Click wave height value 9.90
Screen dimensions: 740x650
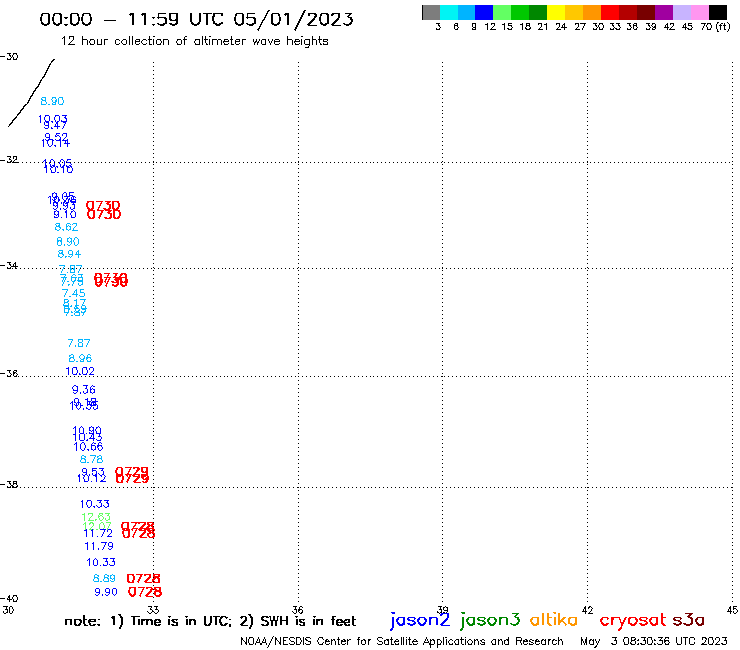[x=106, y=592]
